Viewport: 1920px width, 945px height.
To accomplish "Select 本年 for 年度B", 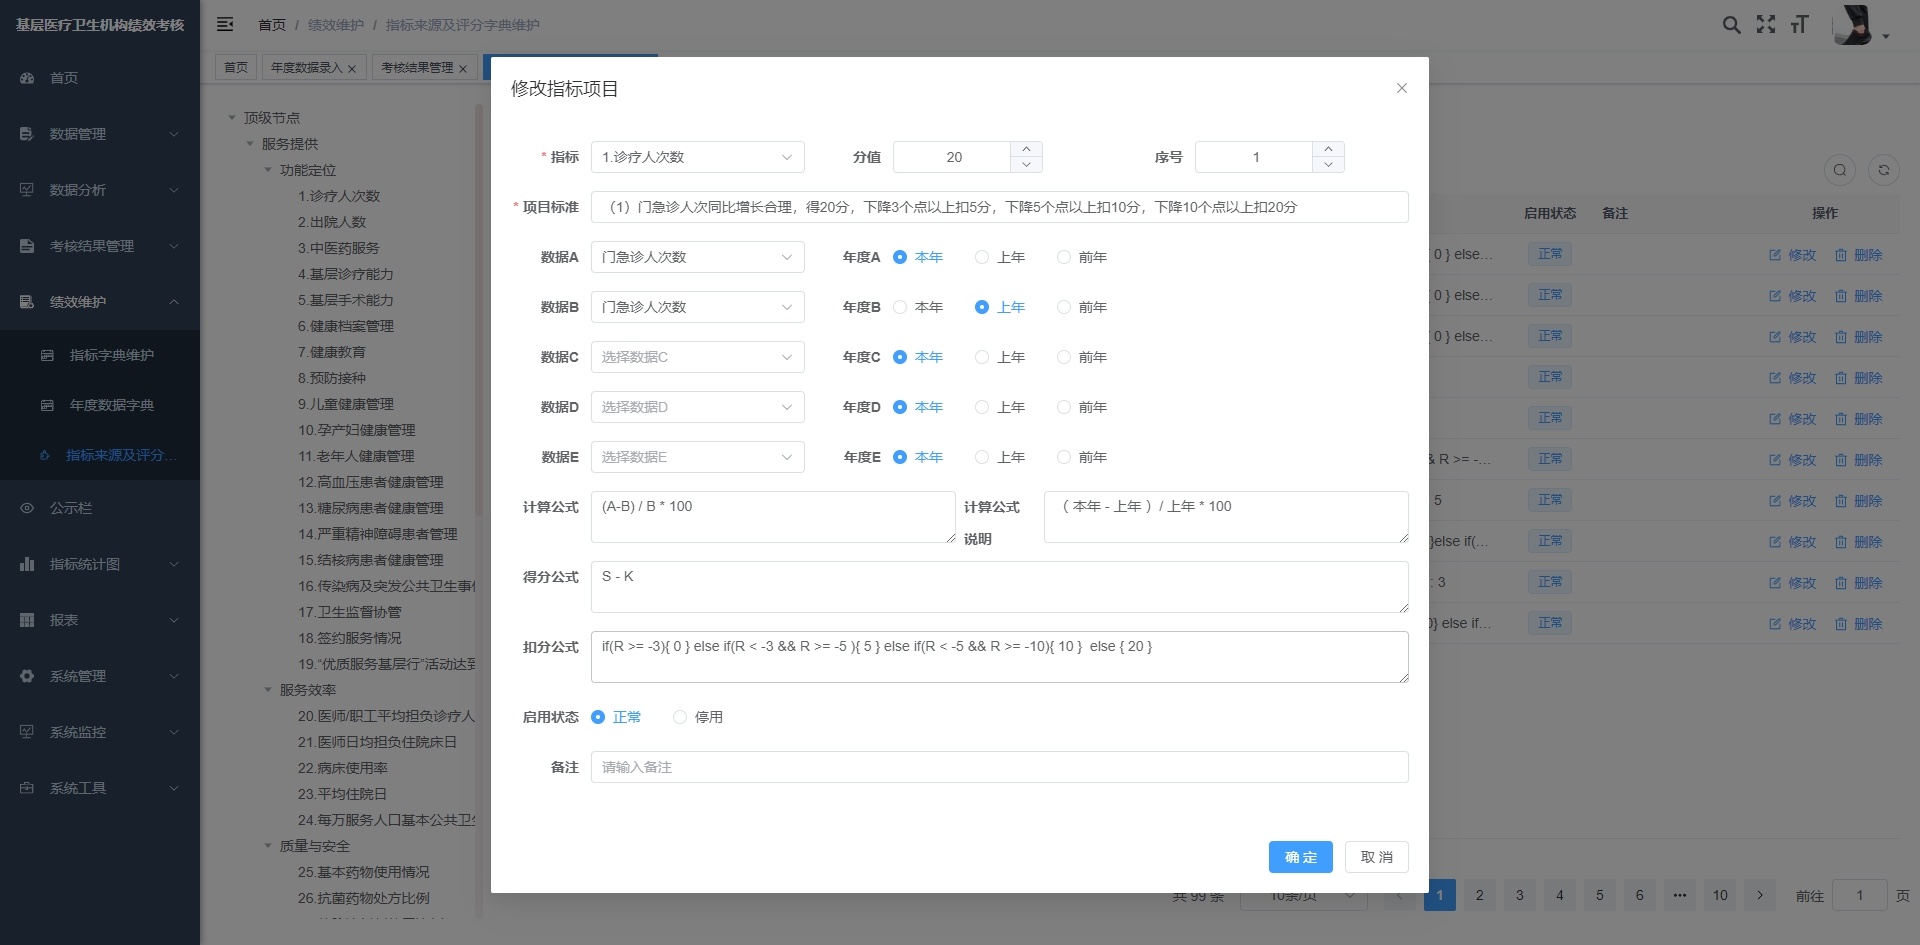I will 918,307.
